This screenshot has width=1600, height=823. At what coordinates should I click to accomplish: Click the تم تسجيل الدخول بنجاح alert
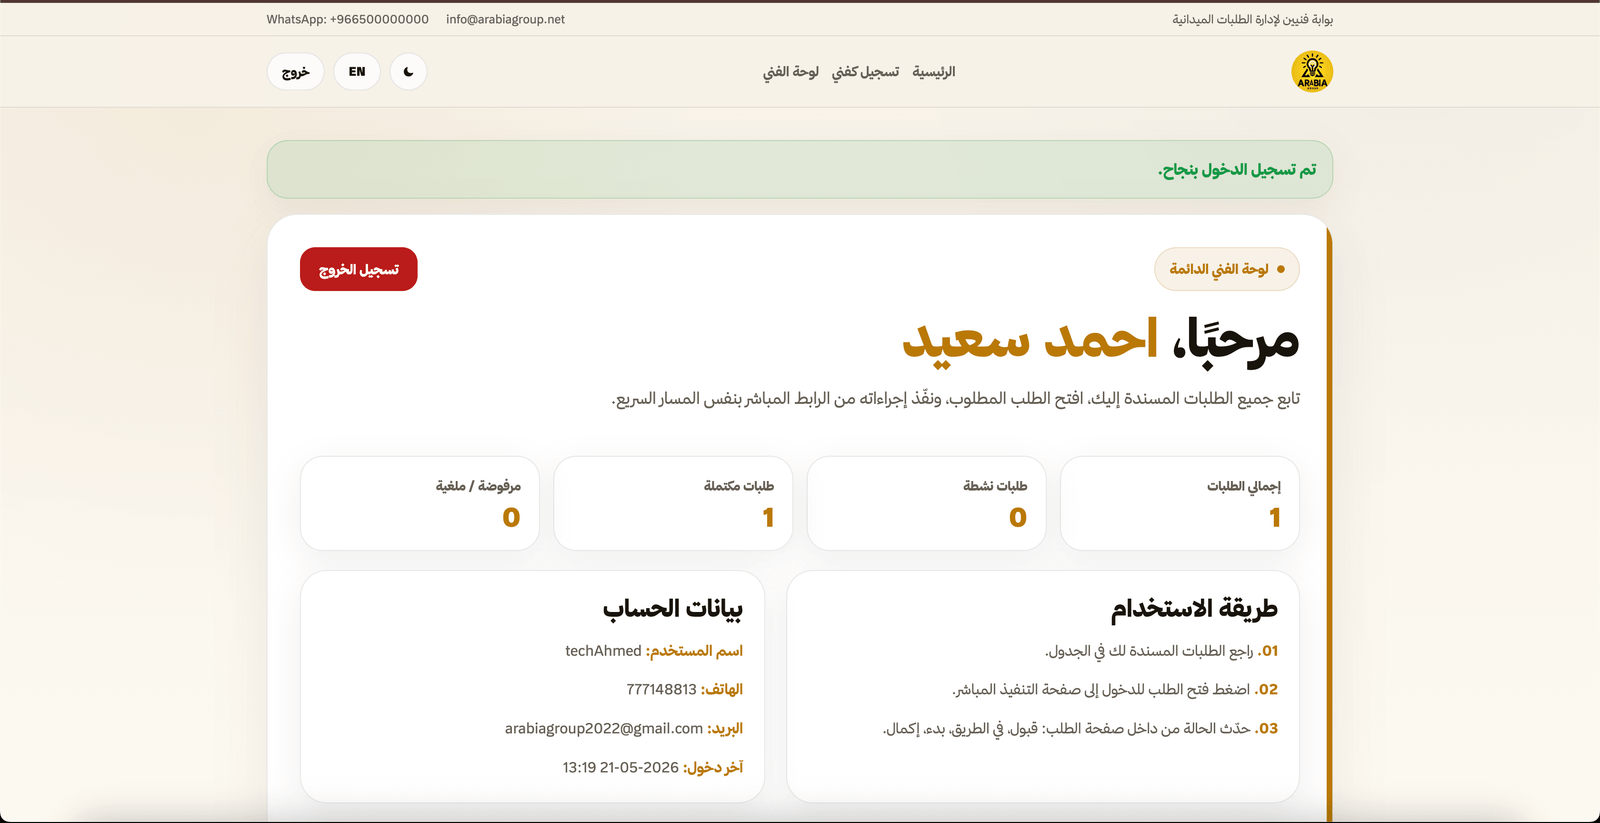click(x=800, y=169)
